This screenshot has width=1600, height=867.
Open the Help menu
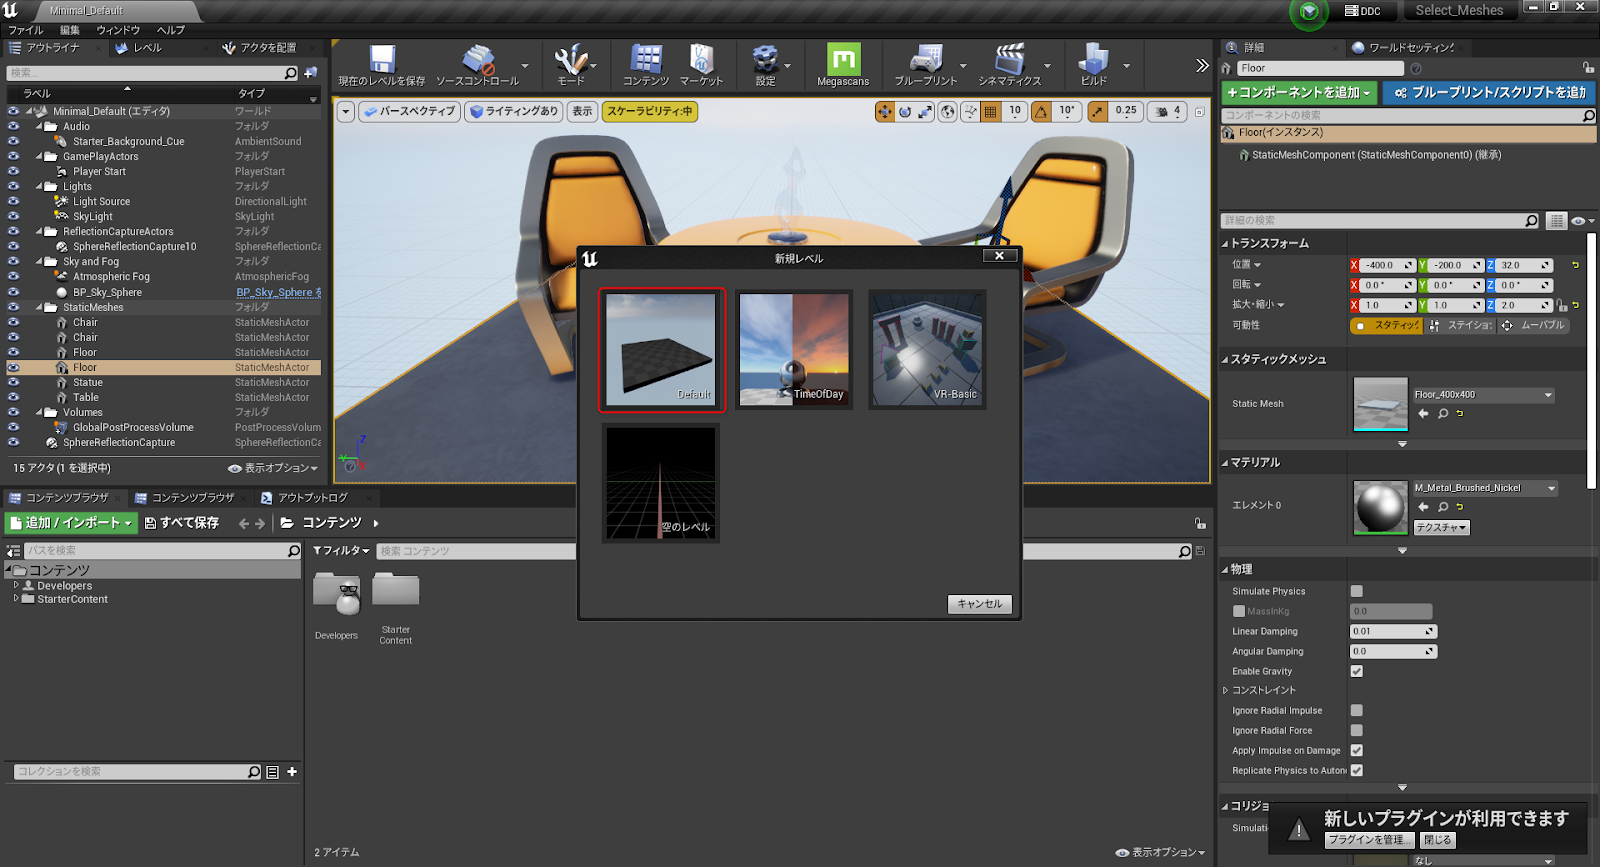click(170, 30)
